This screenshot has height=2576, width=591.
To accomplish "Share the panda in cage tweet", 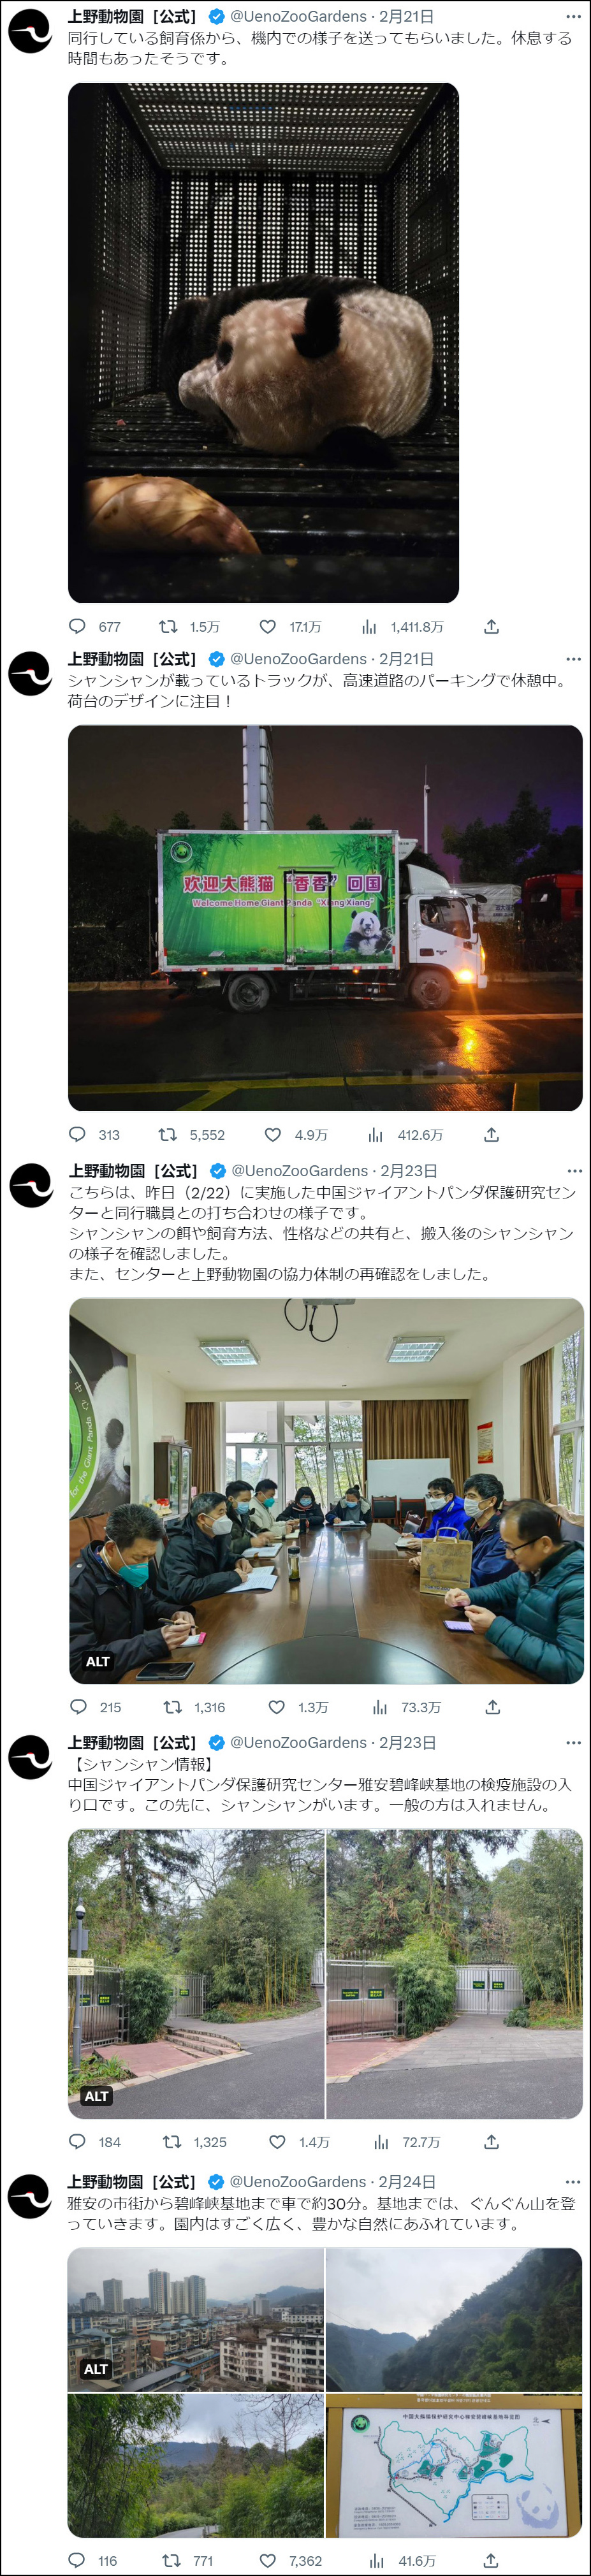I will click(491, 627).
